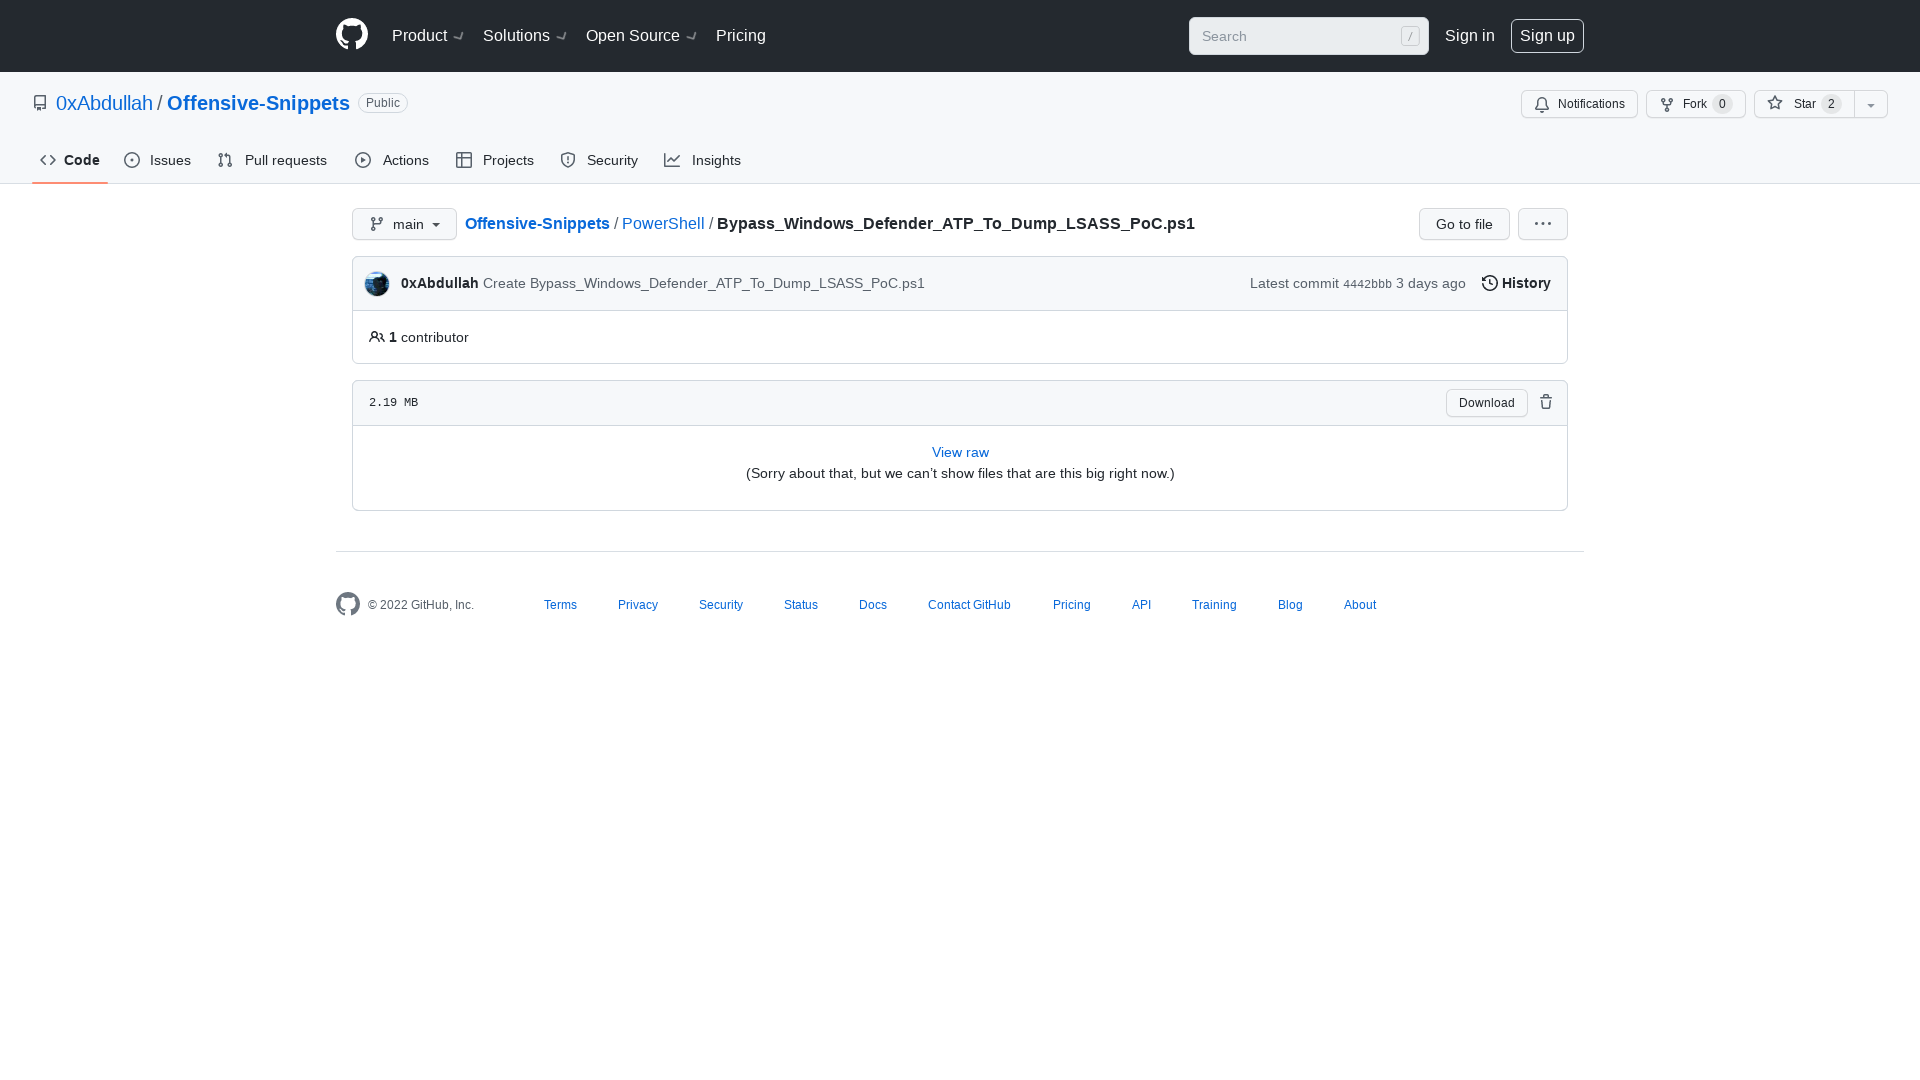The image size is (1920, 1080).
Task: Click the PowerShell breadcrumb link
Action: [662, 224]
